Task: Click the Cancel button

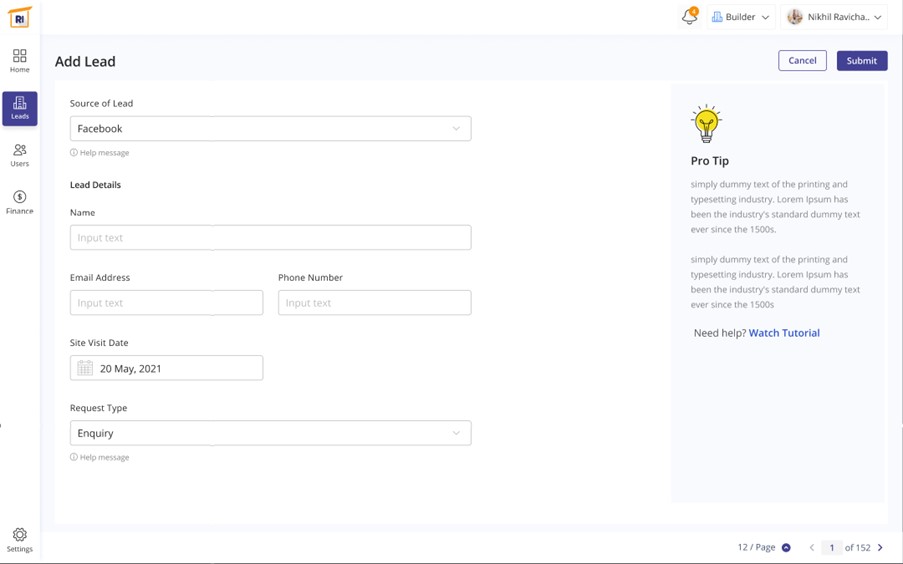Action: click(x=802, y=61)
